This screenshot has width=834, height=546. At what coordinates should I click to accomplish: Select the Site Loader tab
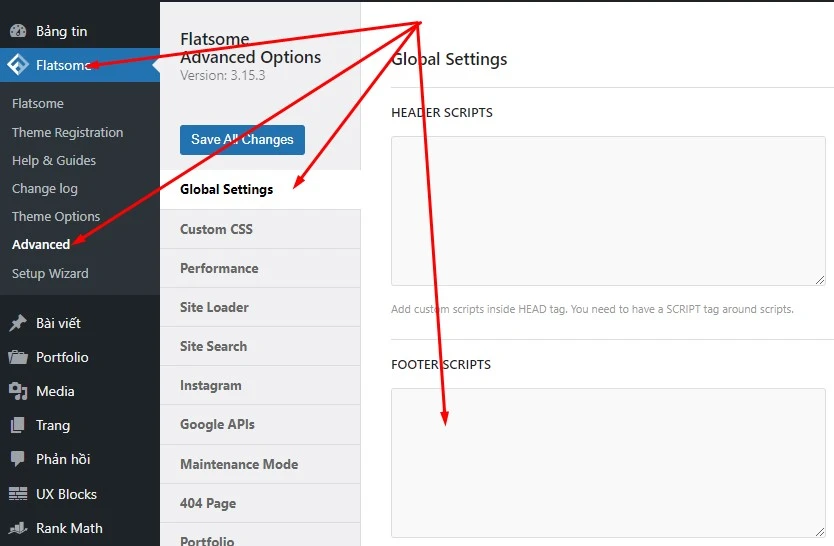click(x=214, y=307)
